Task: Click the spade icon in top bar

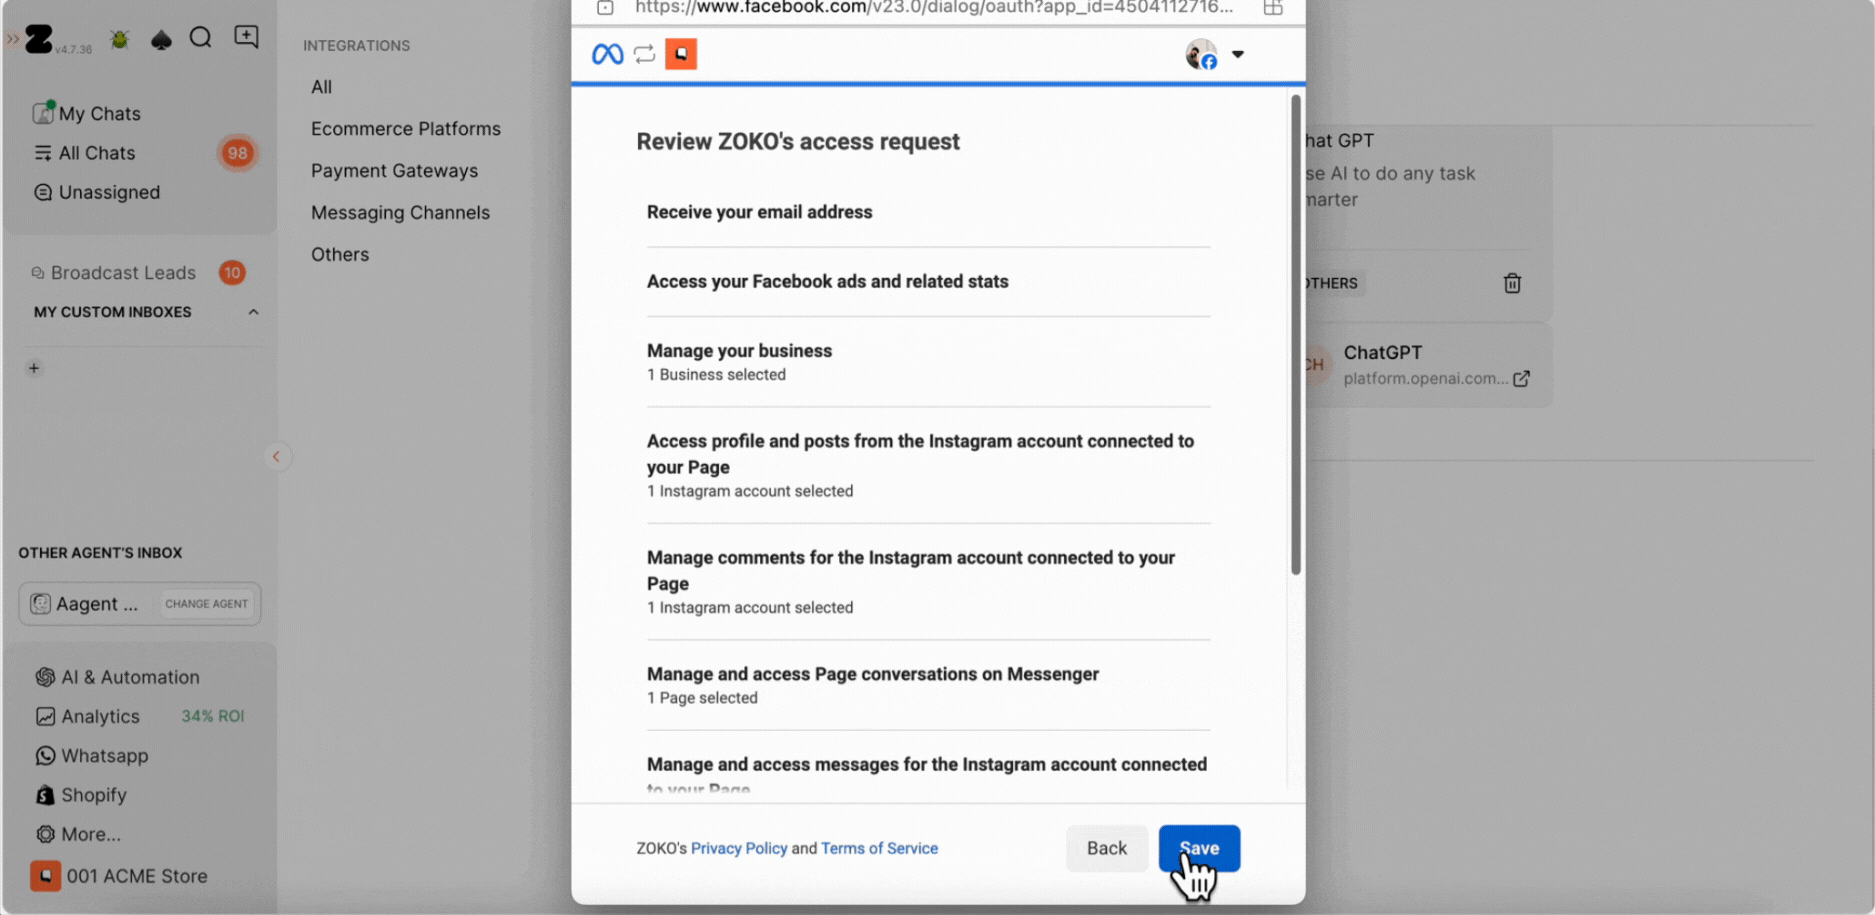Action: tap(161, 39)
